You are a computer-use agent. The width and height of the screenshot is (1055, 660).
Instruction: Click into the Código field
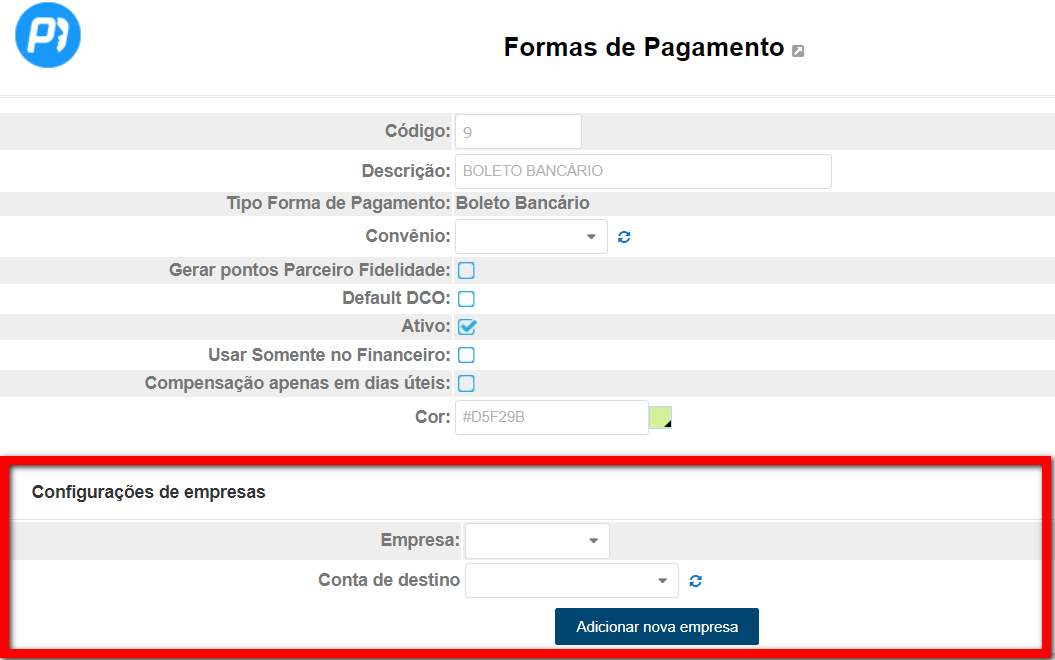click(x=518, y=131)
